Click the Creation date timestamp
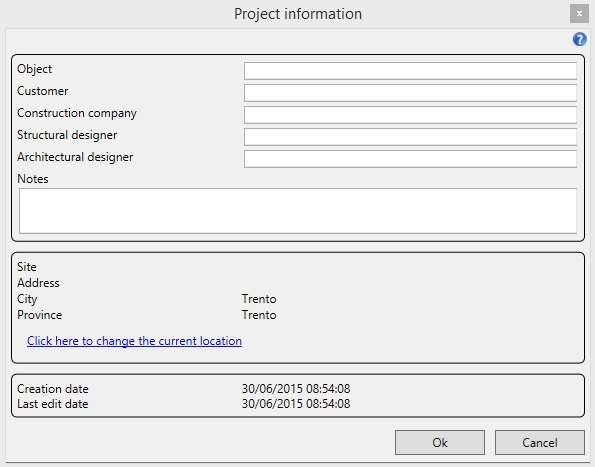Screen dimensions: 595x467 pos(296,389)
